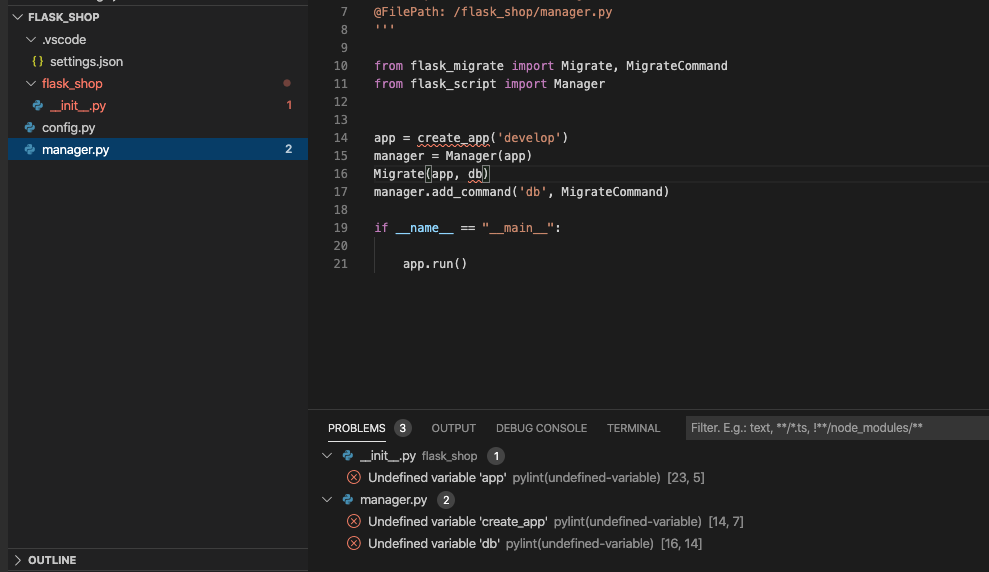Collapse __init__.py group in Problems panel
Image resolution: width=989 pixels, height=572 pixels.
click(x=327, y=455)
